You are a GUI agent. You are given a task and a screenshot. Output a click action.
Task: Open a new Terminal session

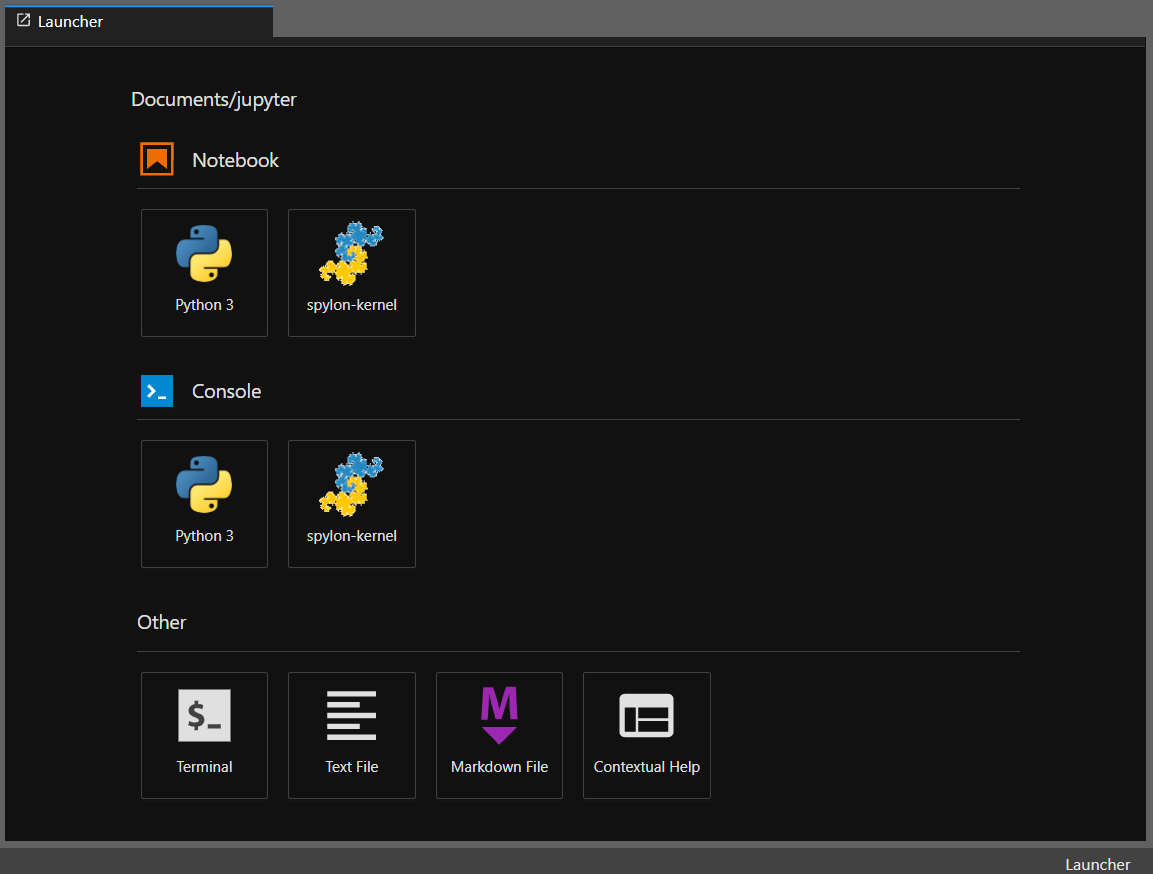[x=204, y=734]
